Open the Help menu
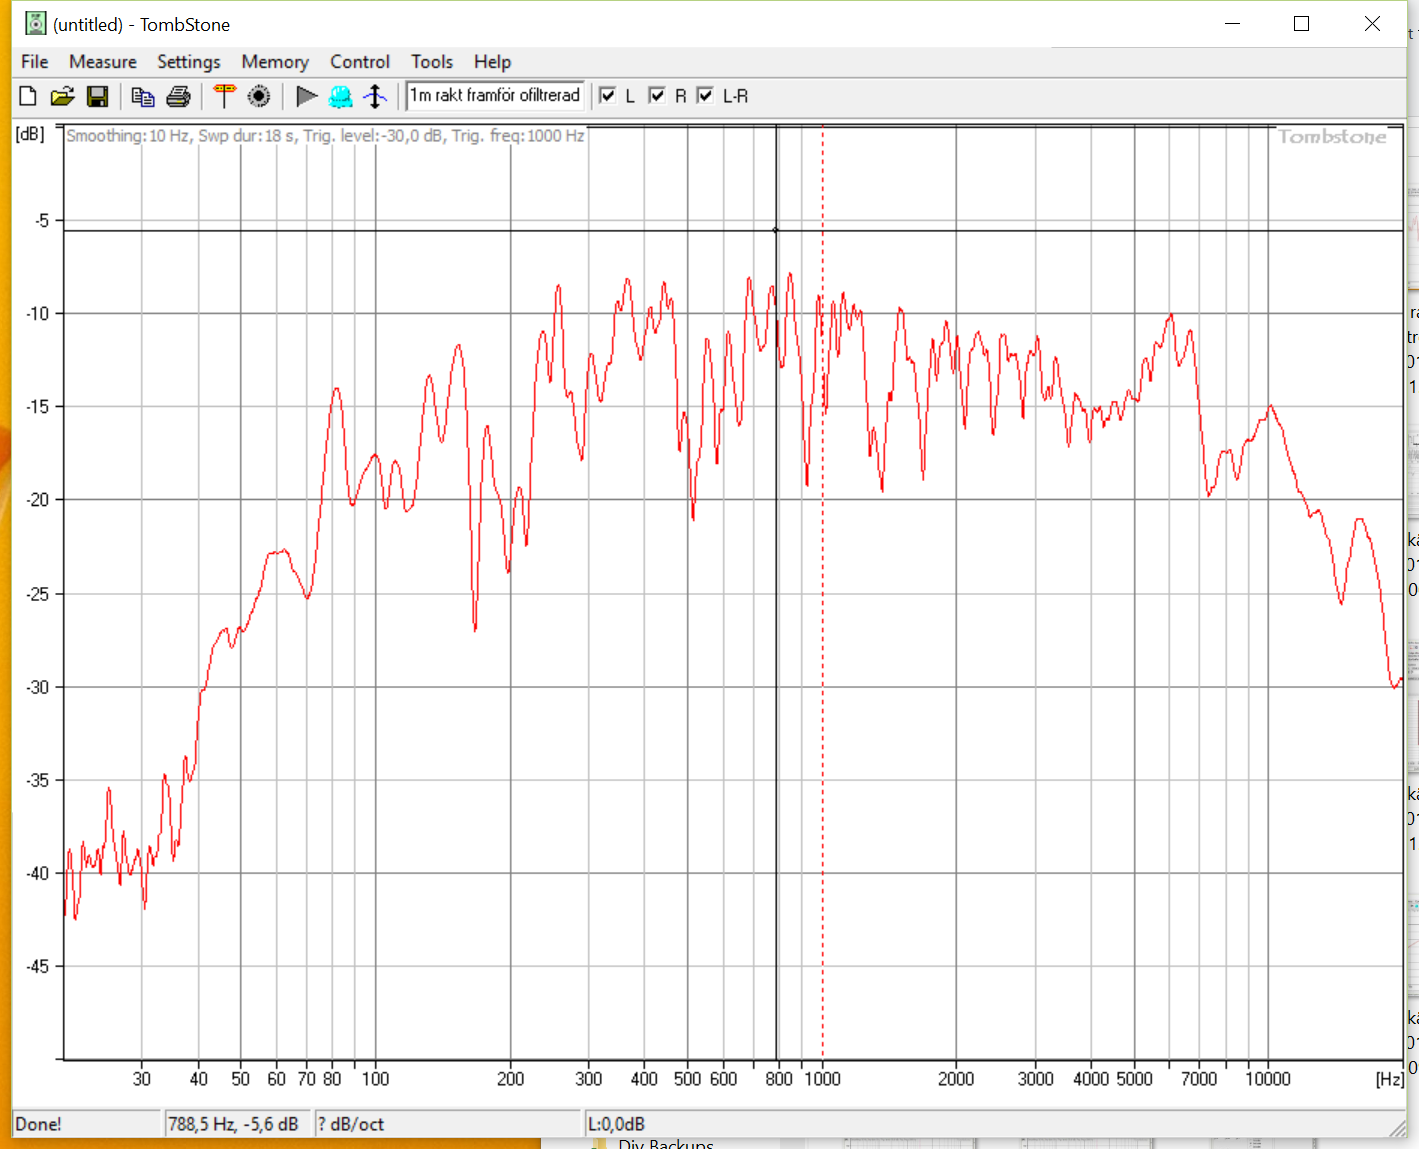This screenshot has width=1419, height=1149. pyautogui.click(x=492, y=62)
